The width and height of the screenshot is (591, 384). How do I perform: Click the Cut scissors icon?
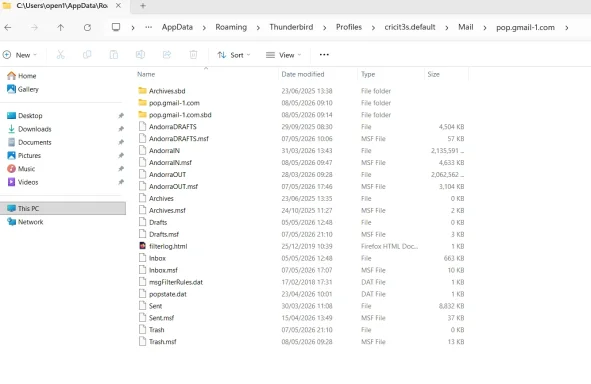click(61, 55)
